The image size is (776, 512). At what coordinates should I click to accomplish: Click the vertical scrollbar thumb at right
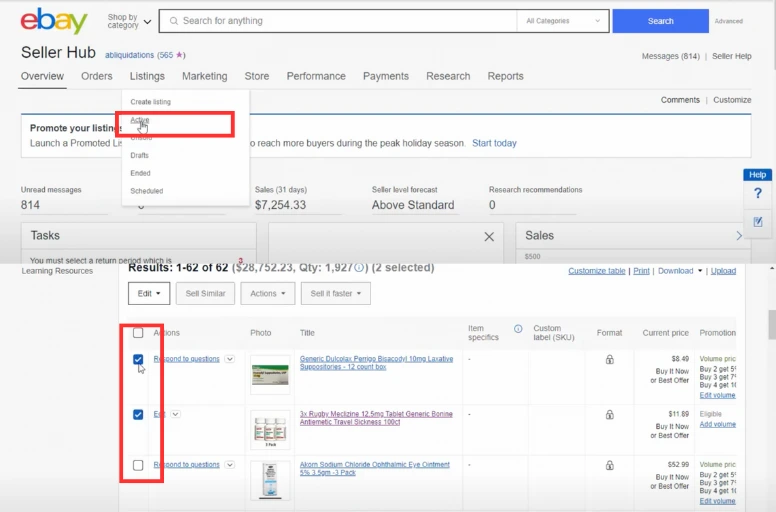pos(772,325)
